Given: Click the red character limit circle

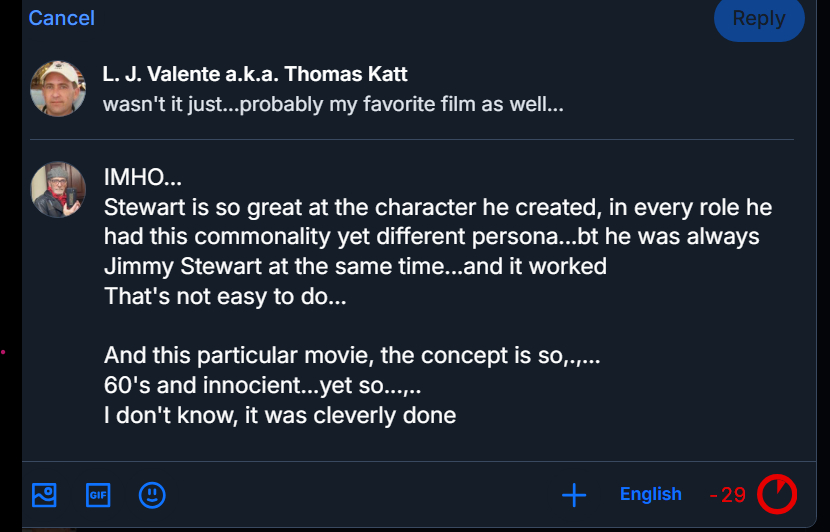Looking at the screenshot, I should click(x=777, y=494).
